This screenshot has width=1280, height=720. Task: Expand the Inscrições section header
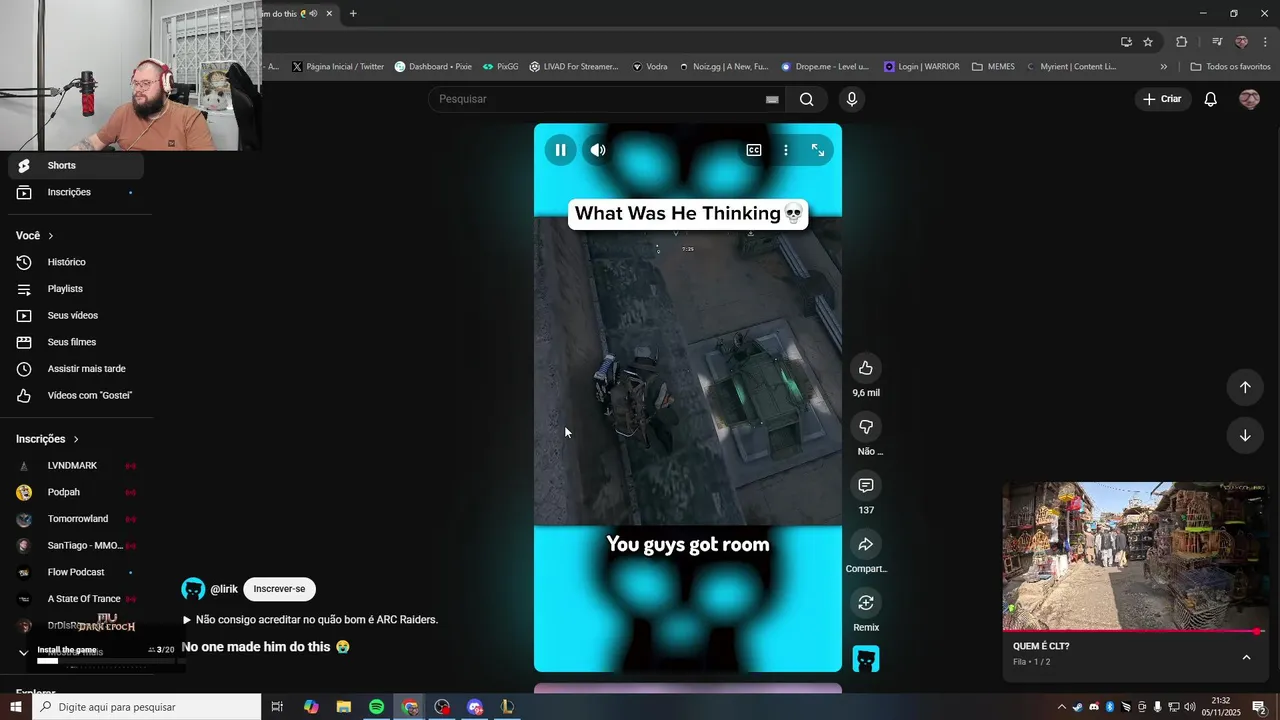point(47,439)
